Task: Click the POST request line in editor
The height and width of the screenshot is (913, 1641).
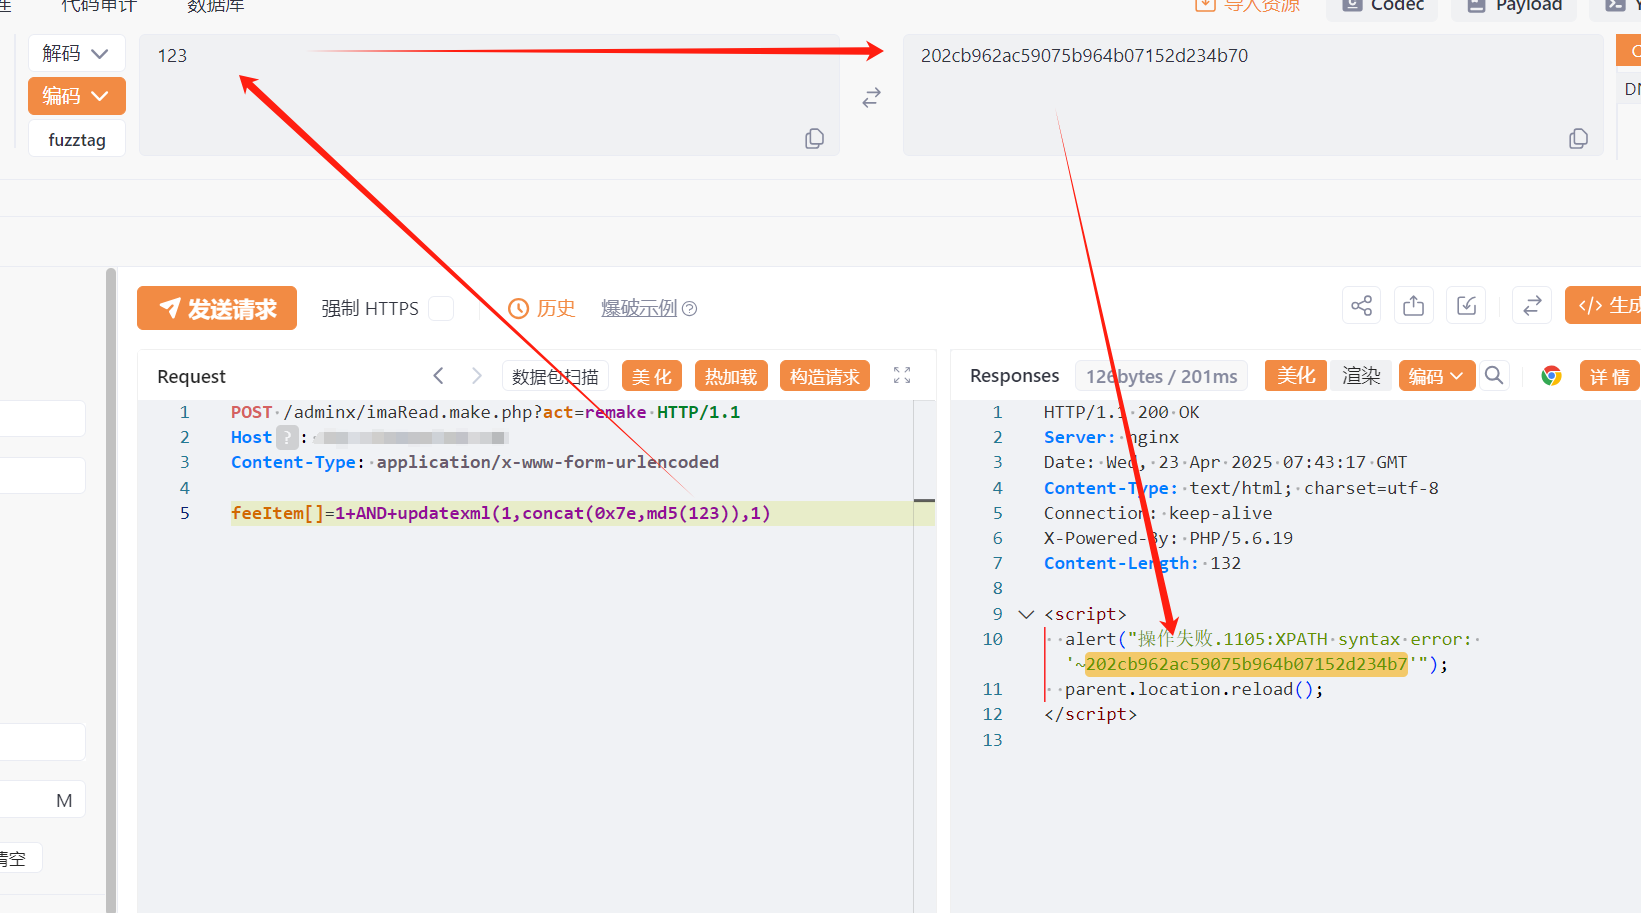Action: (486, 412)
